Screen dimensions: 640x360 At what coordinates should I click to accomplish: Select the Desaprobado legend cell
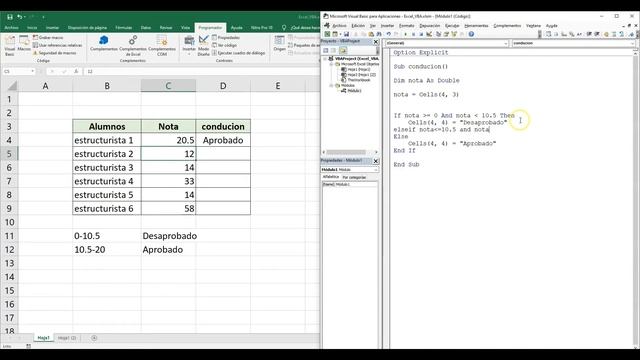[168, 236]
